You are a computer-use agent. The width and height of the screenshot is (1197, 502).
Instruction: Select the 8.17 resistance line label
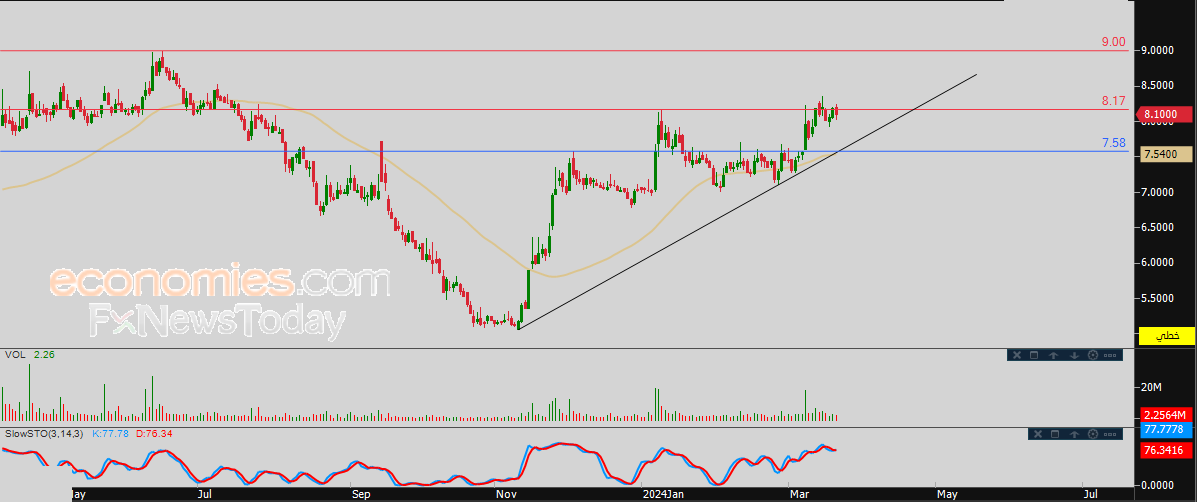click(1113, 101)
